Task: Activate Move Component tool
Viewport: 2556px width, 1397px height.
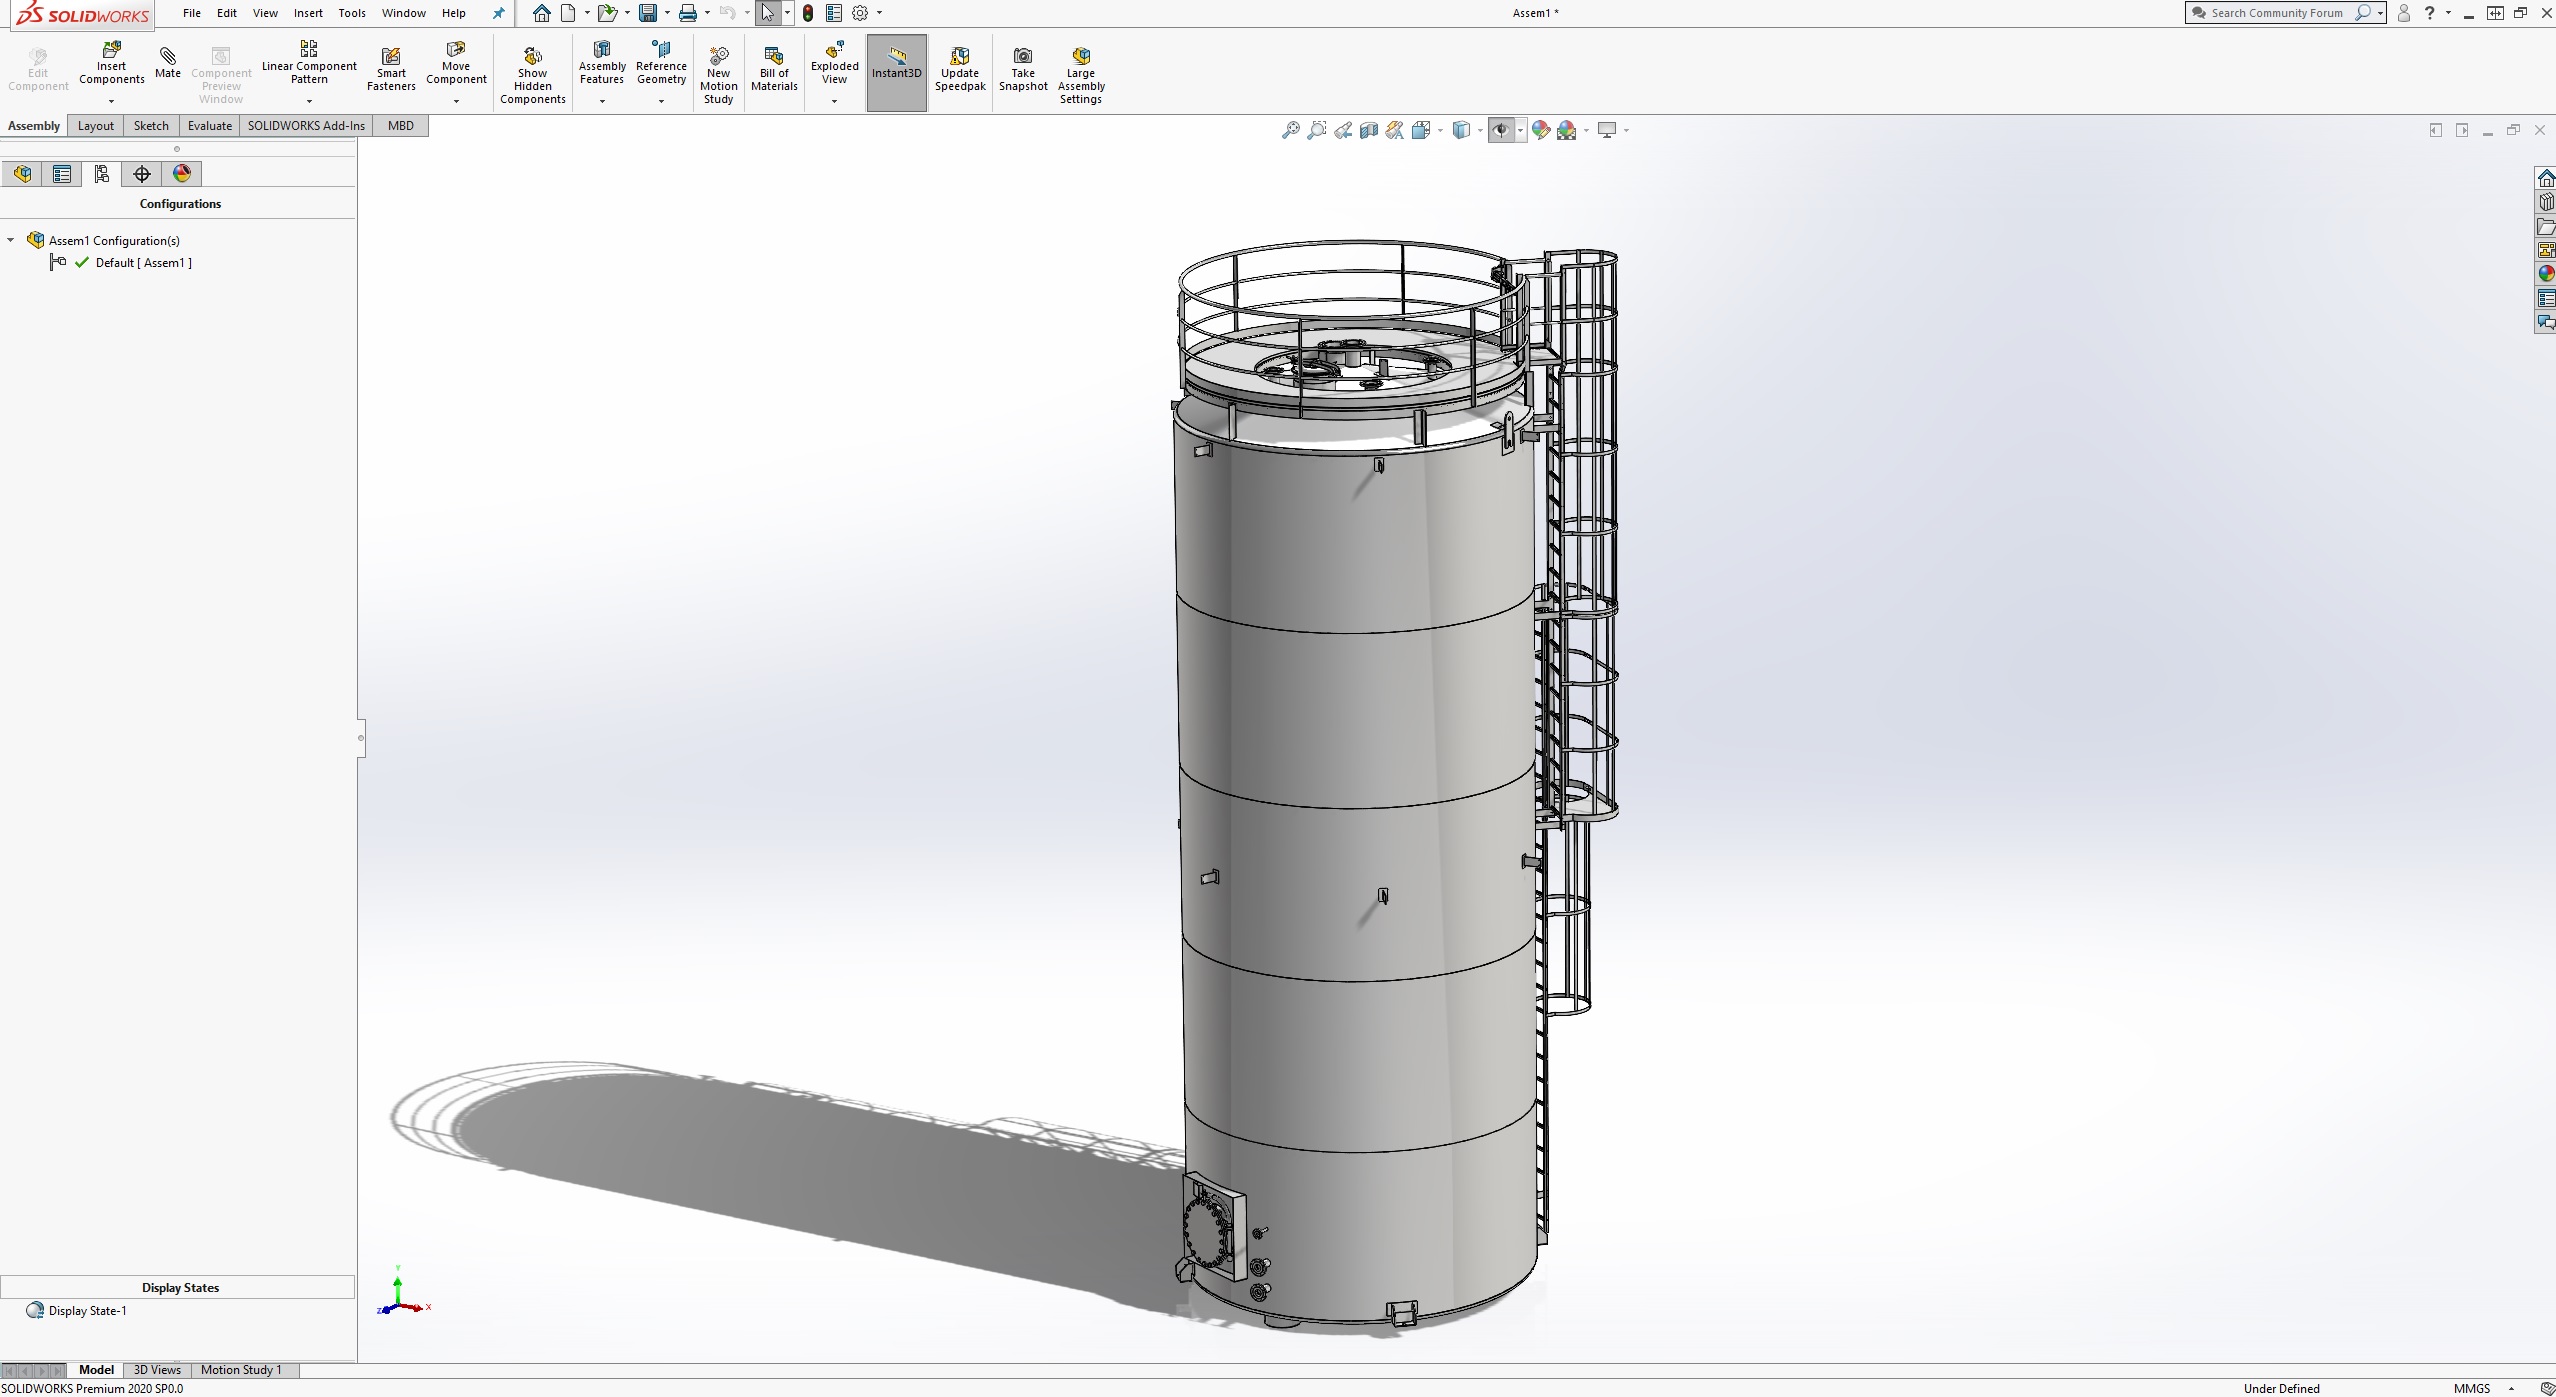Action: (x=456, y=64)
